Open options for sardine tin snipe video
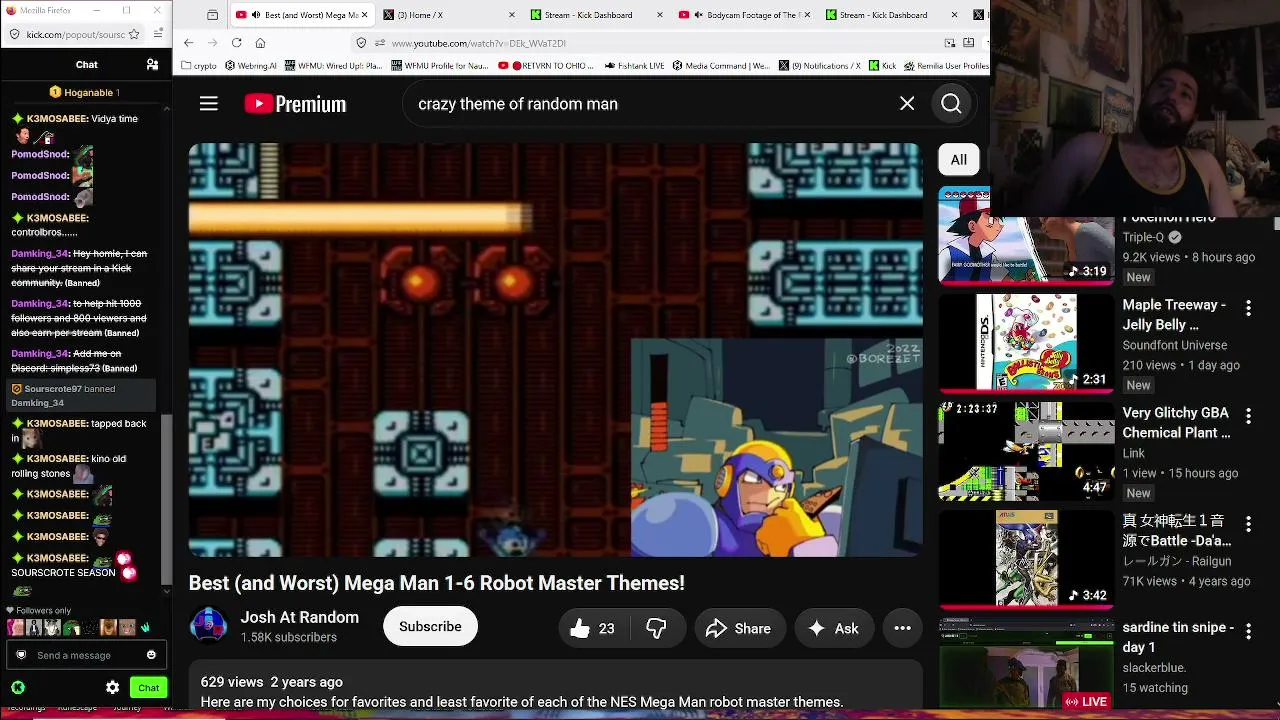The height and width of the screenshot is (720, 1280). click(1248, 632)
